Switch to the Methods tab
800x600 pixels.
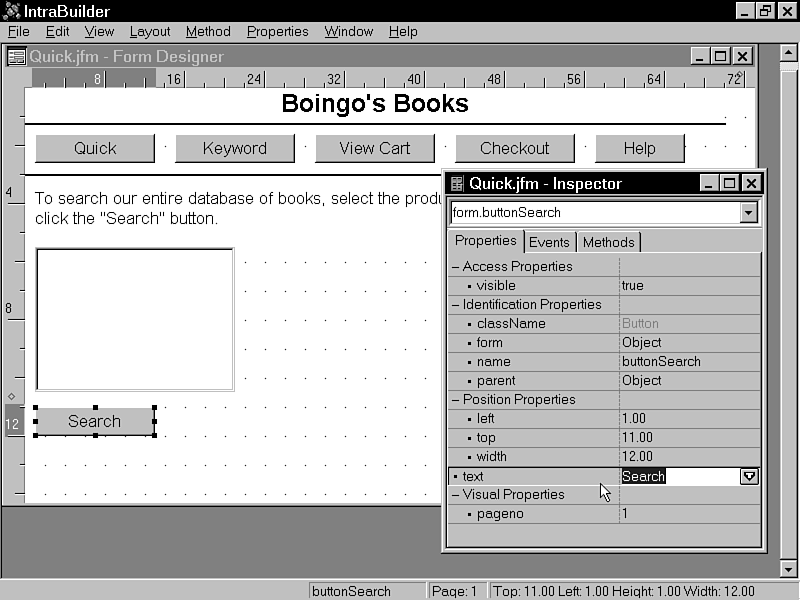tap(608, 242)
